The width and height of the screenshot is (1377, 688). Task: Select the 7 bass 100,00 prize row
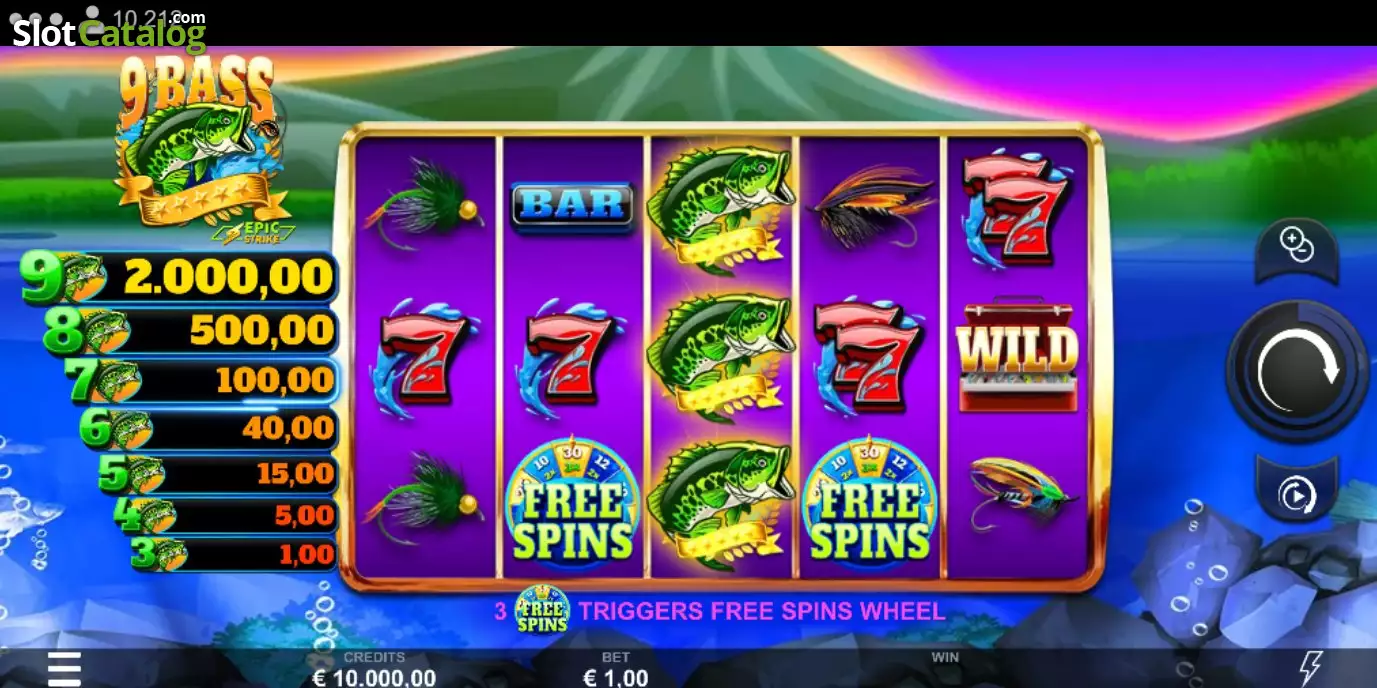[x=200, y=381]
